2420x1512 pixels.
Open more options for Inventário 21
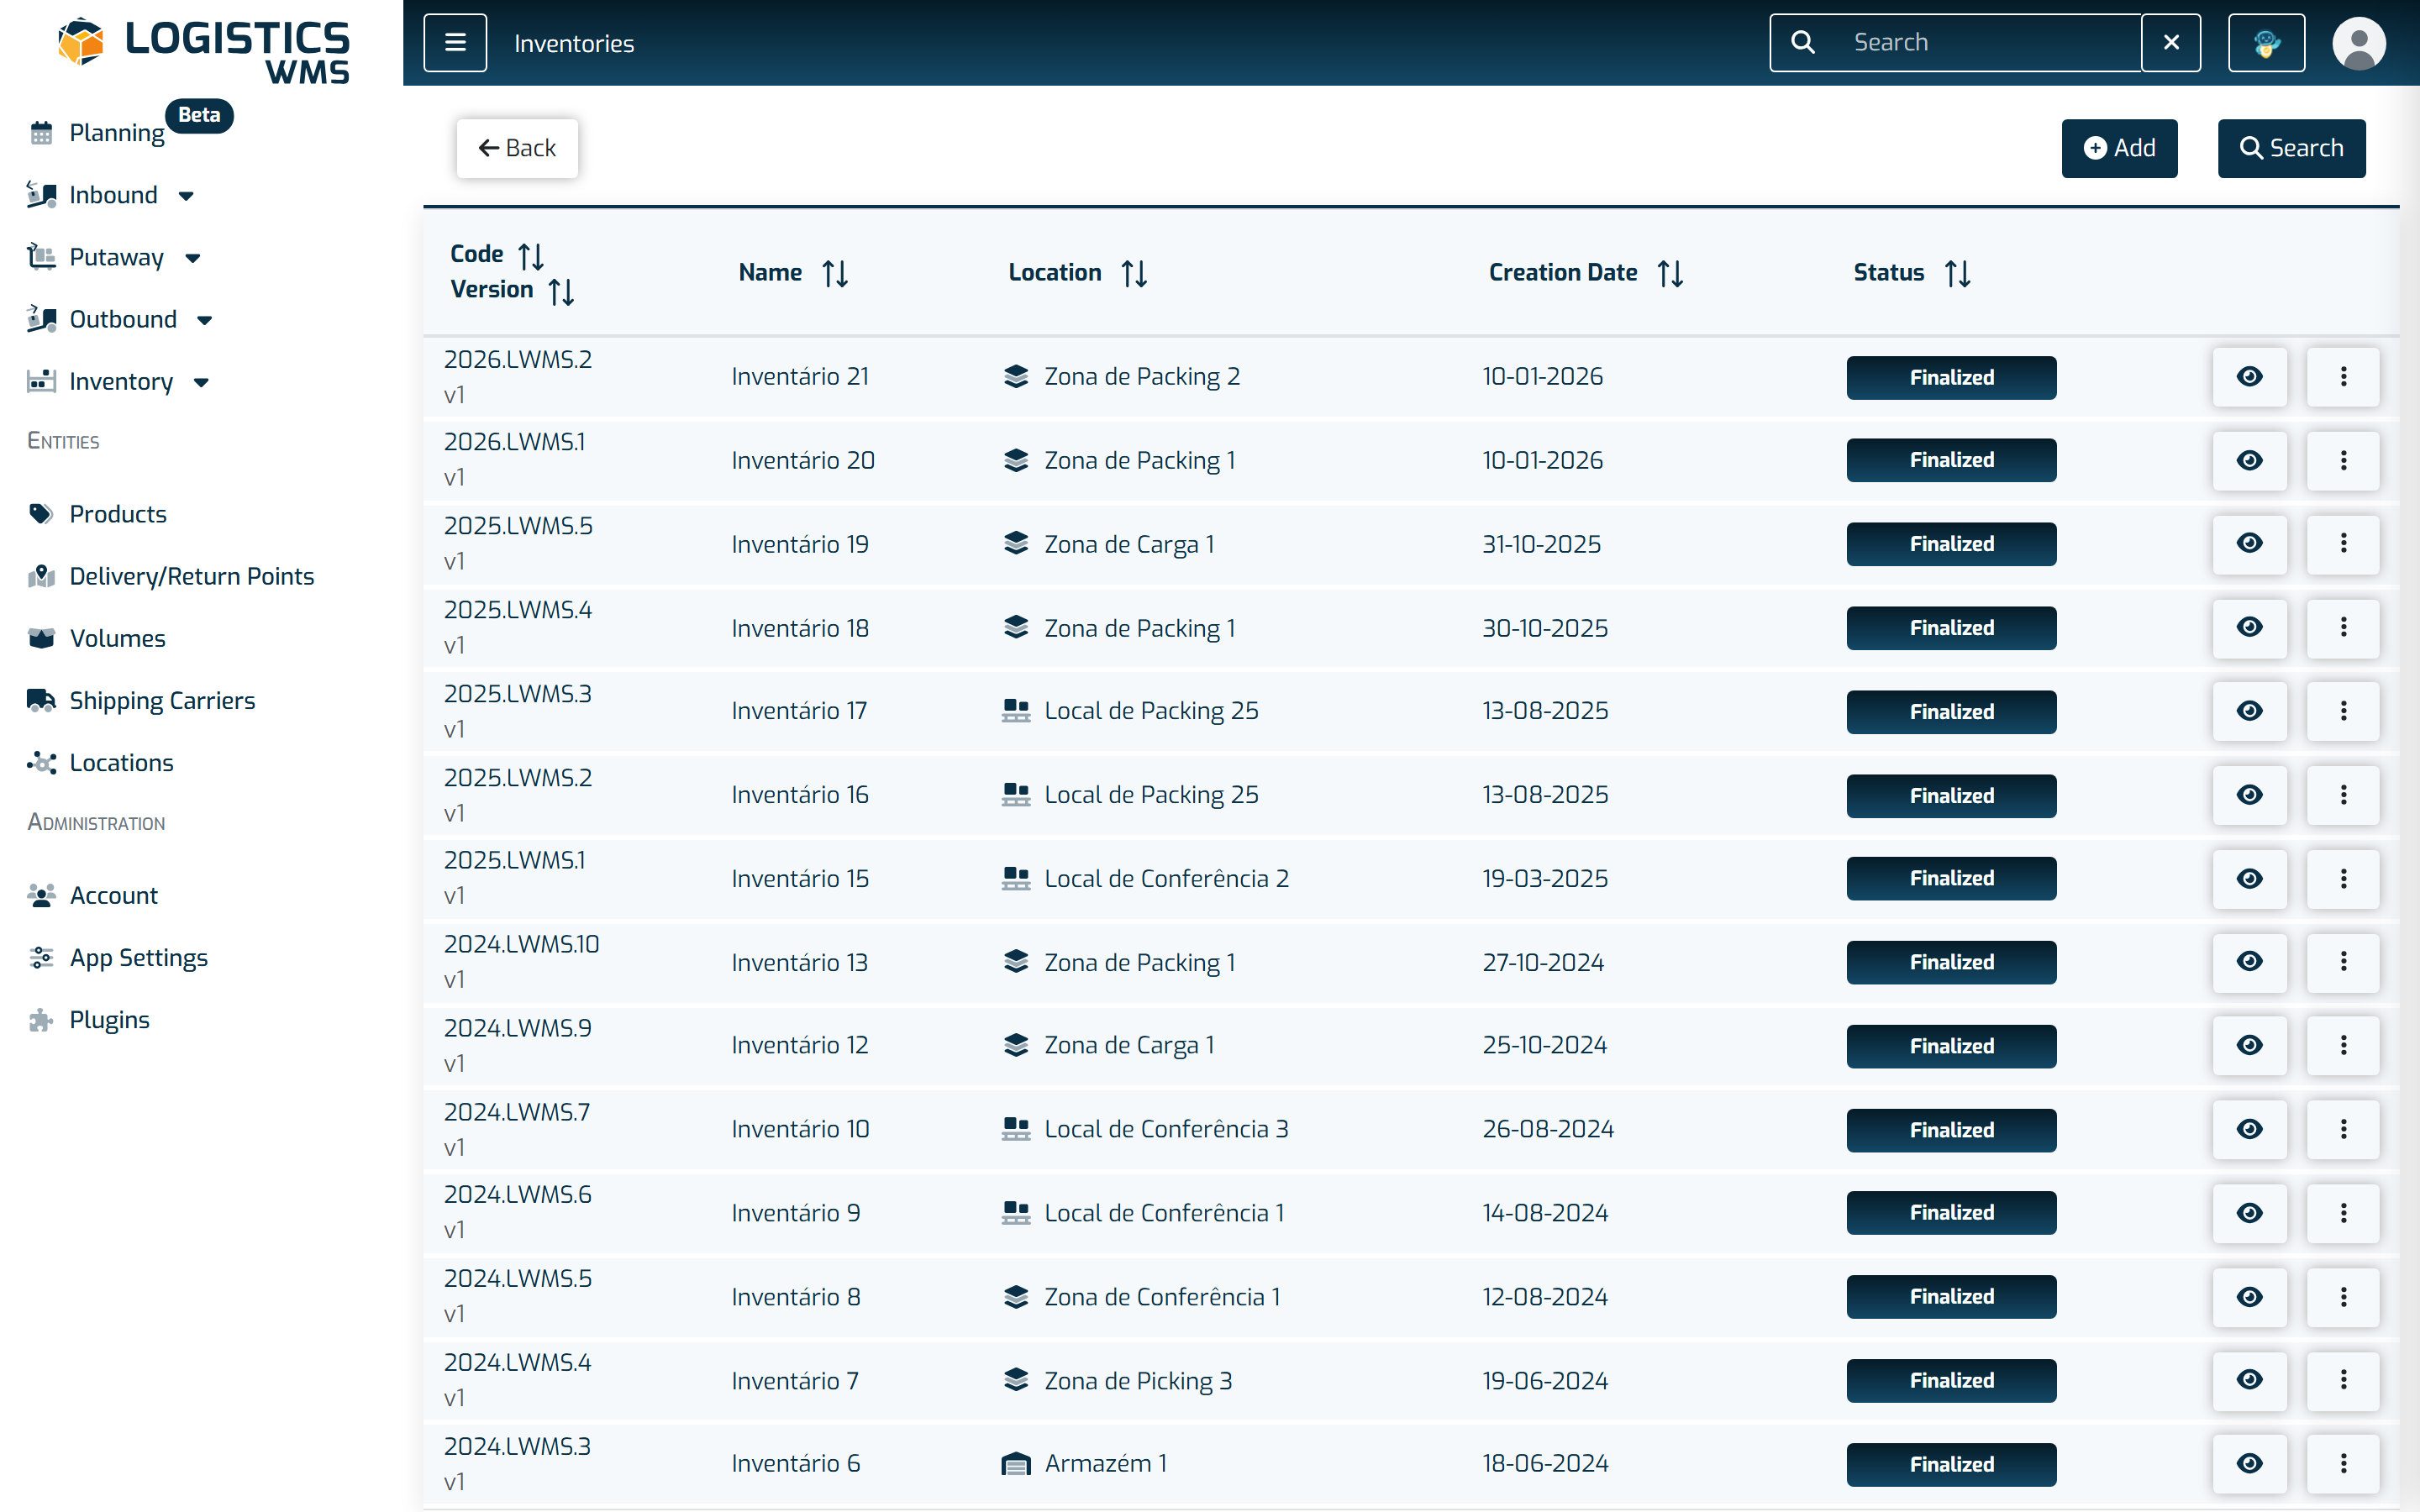point(2343,377)
